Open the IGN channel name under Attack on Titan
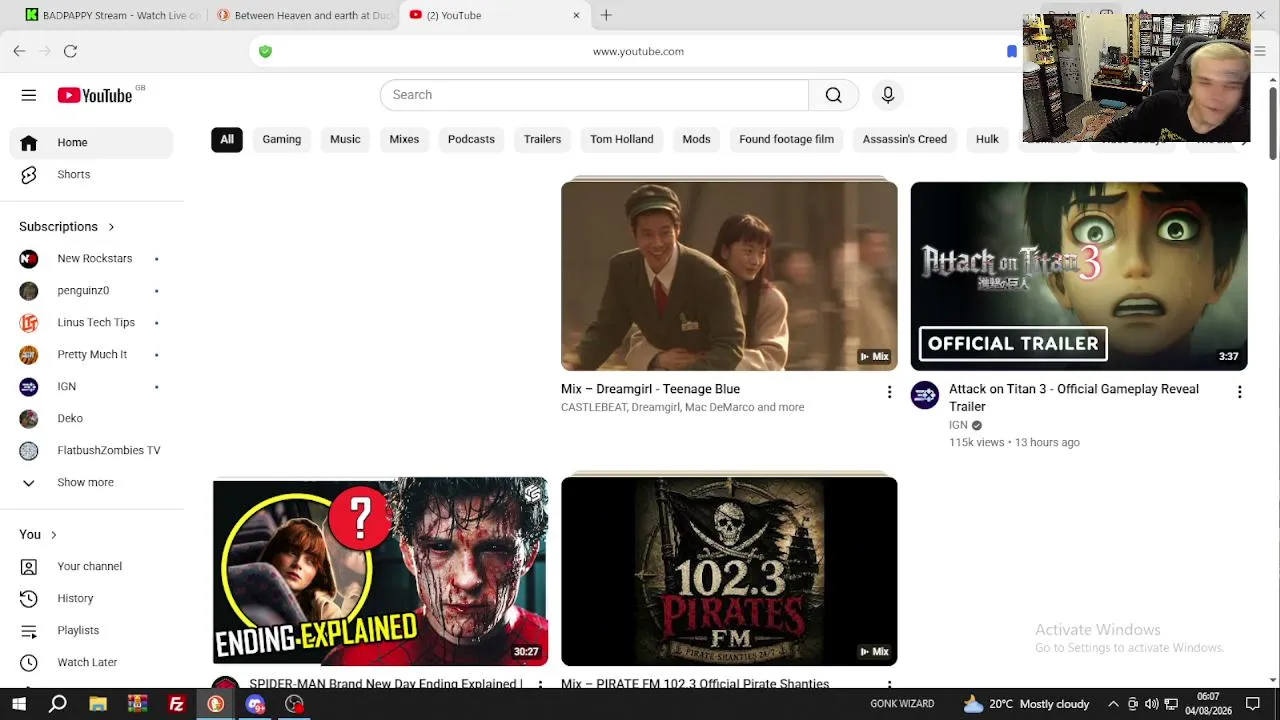The image size is (1280, 720). [958, 425]
